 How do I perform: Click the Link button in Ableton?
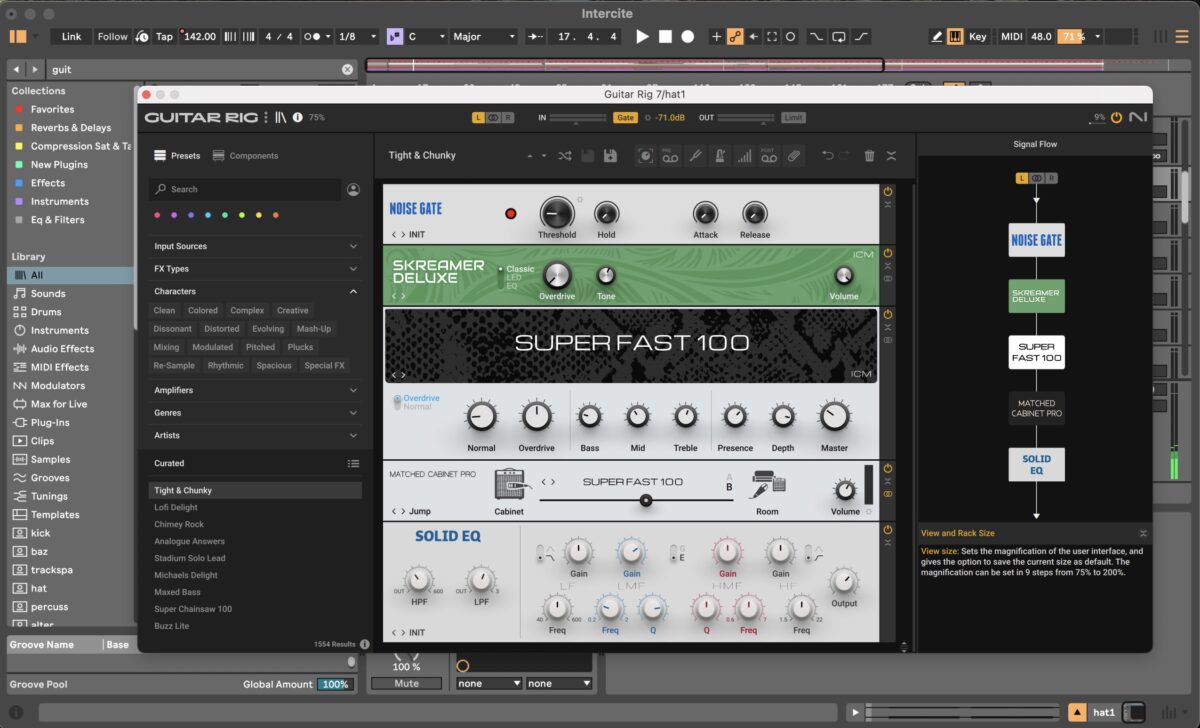click(72, 36)
